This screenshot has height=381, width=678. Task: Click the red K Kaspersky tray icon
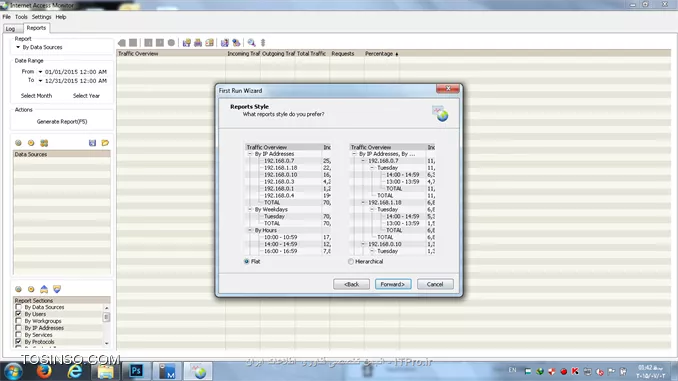pyautogui.click(x=575, y=371)
